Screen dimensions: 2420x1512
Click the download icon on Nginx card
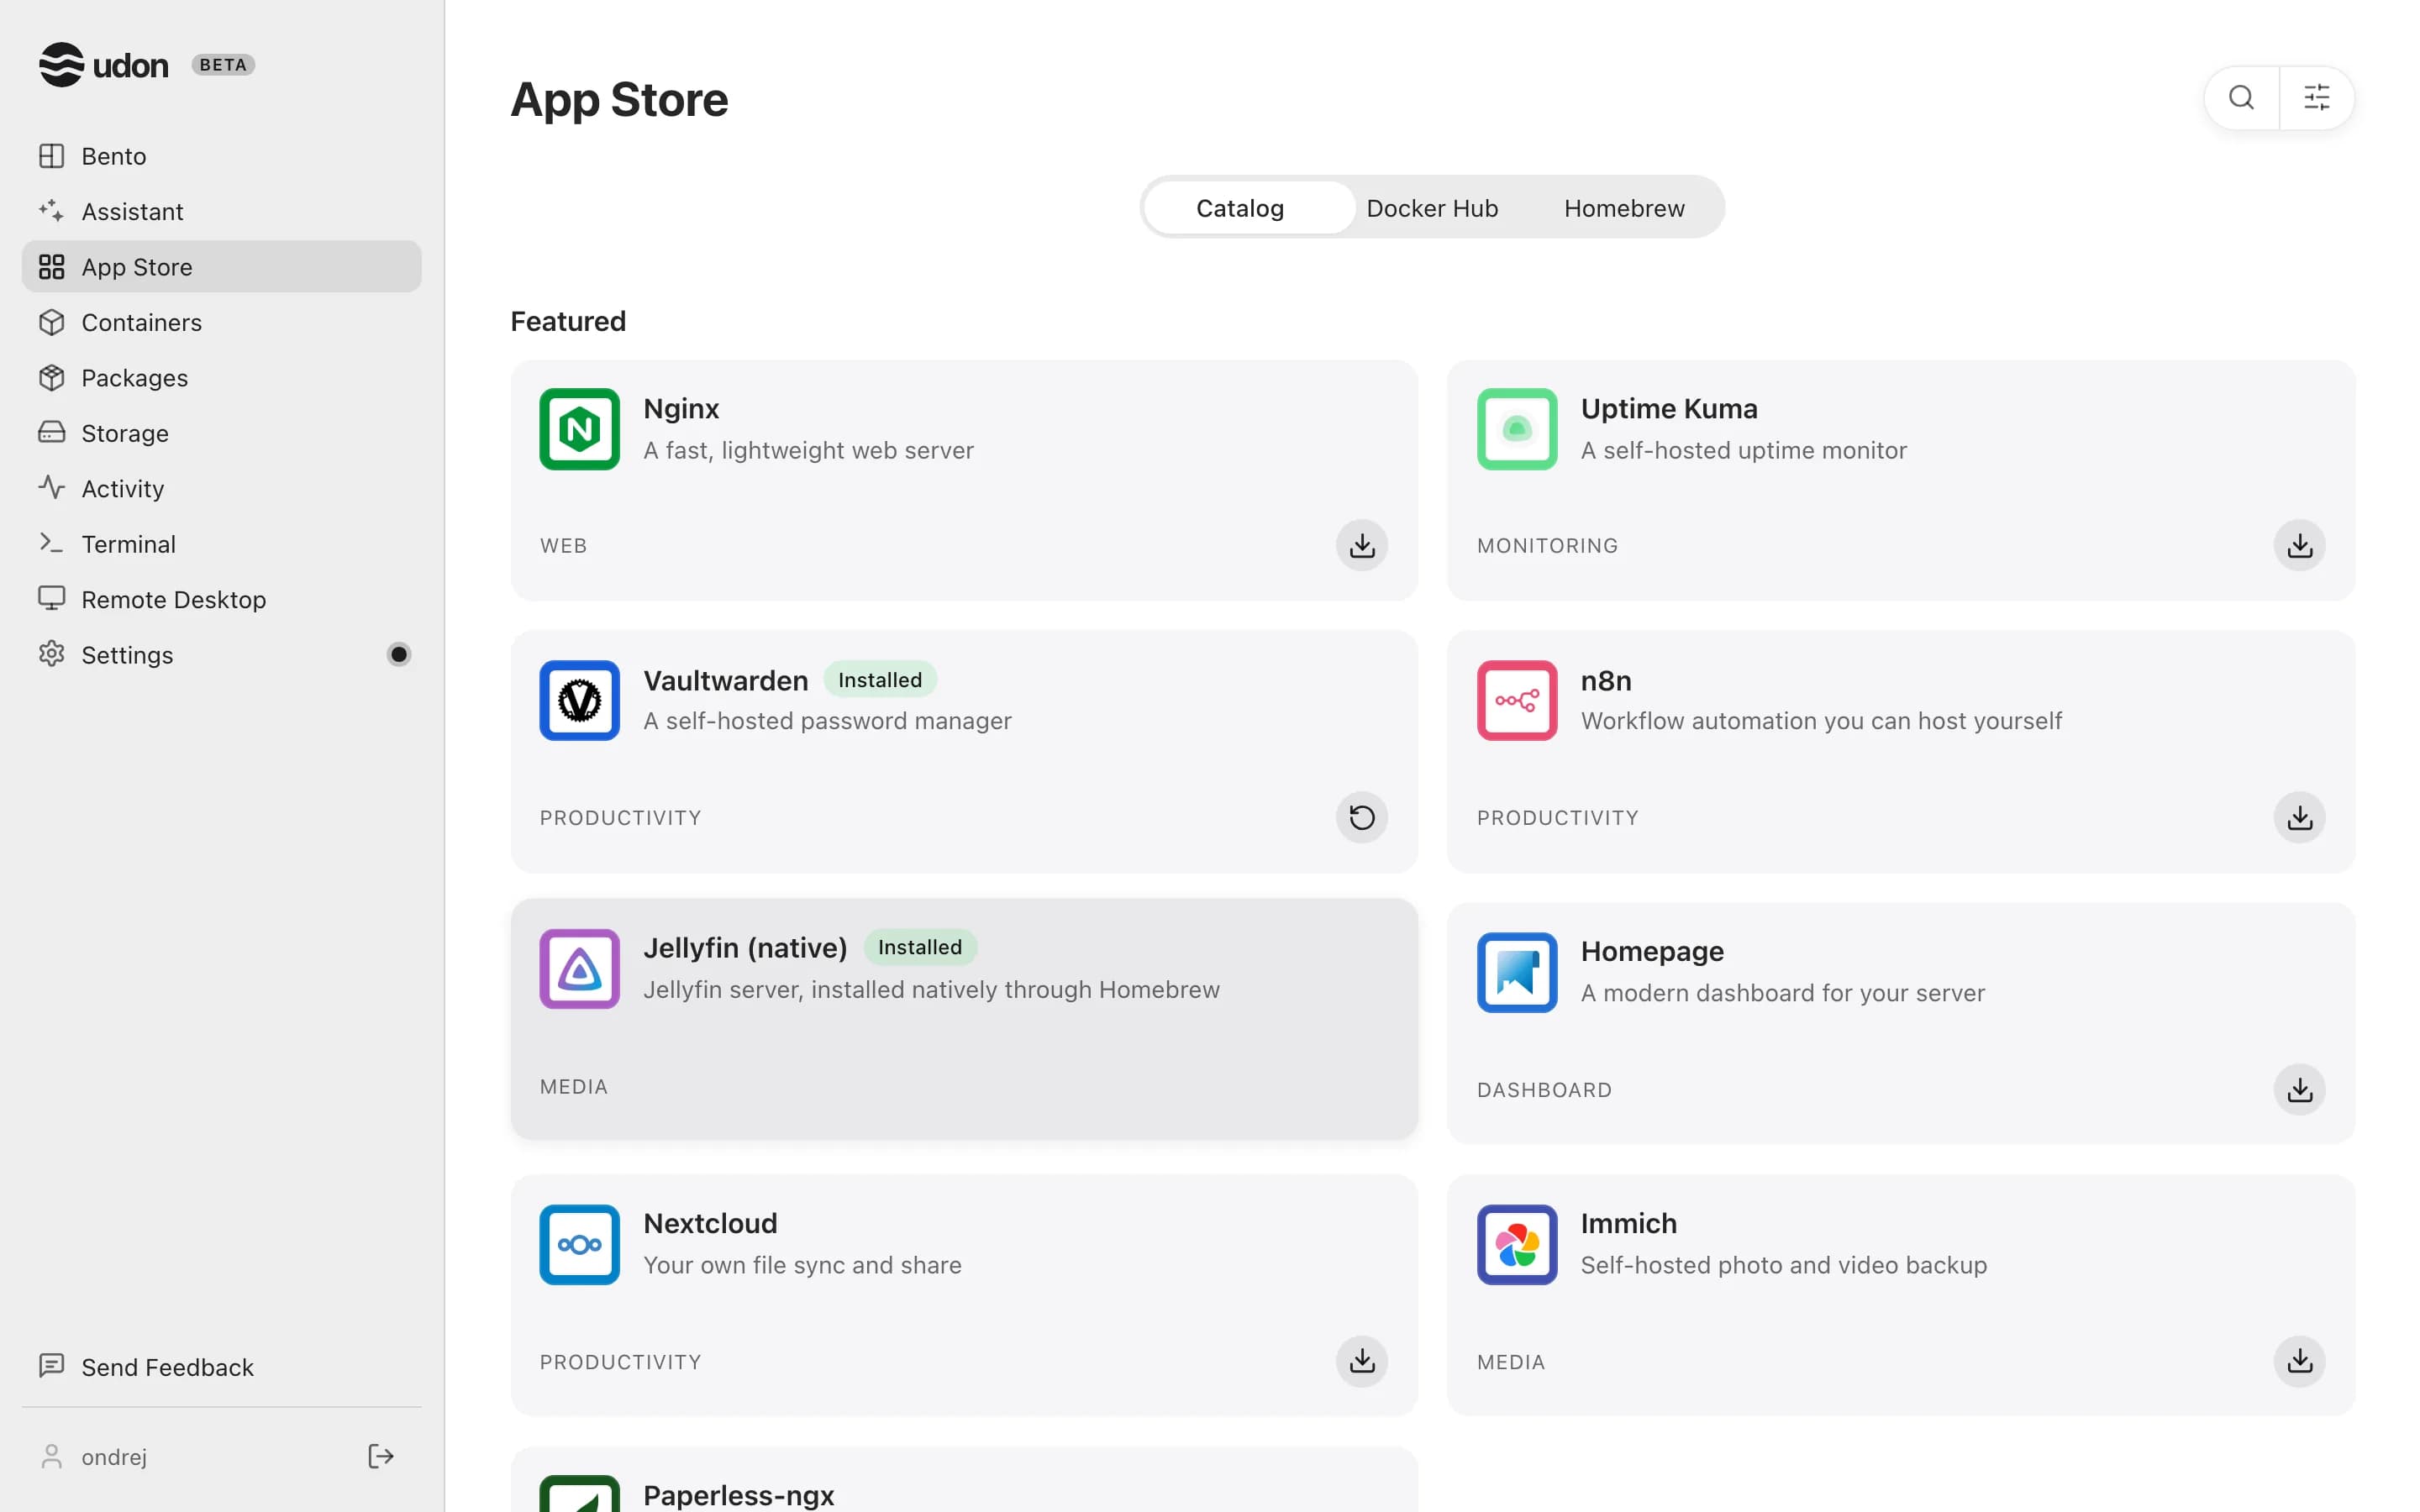[1362, 545]
